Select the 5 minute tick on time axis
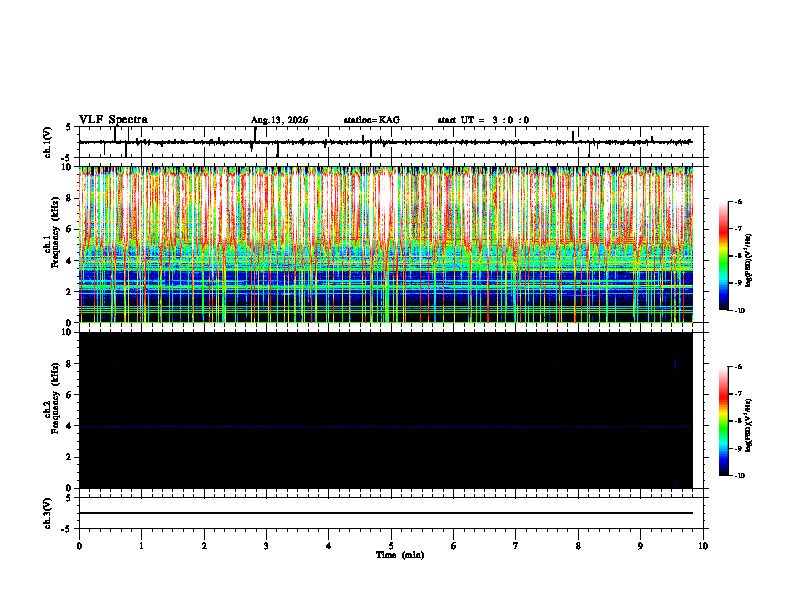This screenshot has width=792, height=612. (391, 546)
